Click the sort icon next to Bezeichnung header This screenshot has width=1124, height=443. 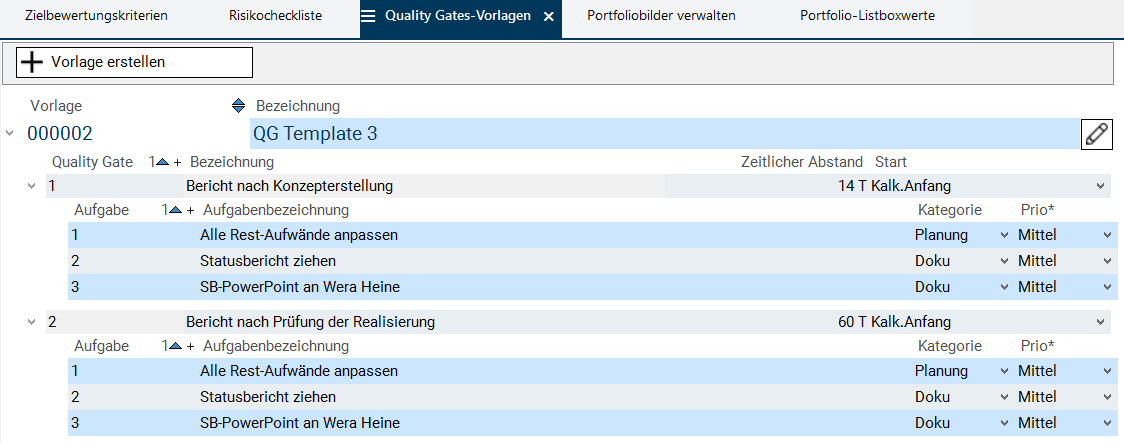click(238, 106)
